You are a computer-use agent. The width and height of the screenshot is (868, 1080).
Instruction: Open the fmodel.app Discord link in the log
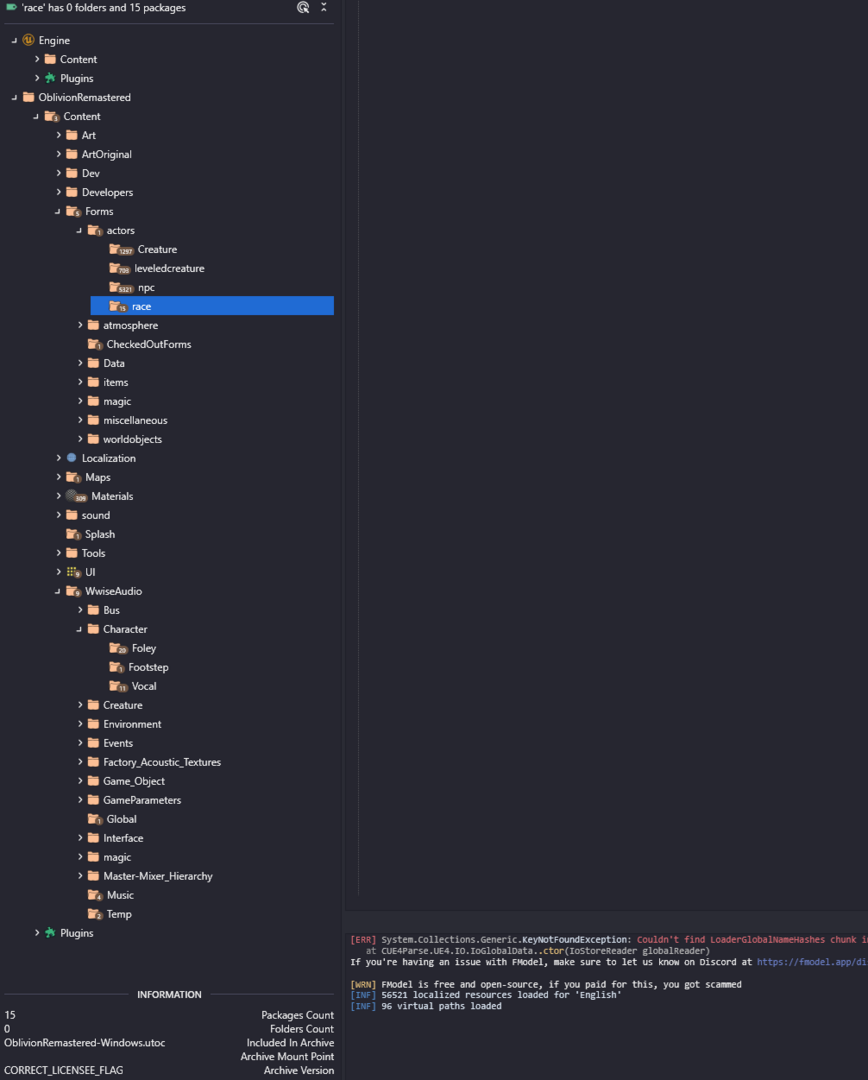click(x=812, y=962)
